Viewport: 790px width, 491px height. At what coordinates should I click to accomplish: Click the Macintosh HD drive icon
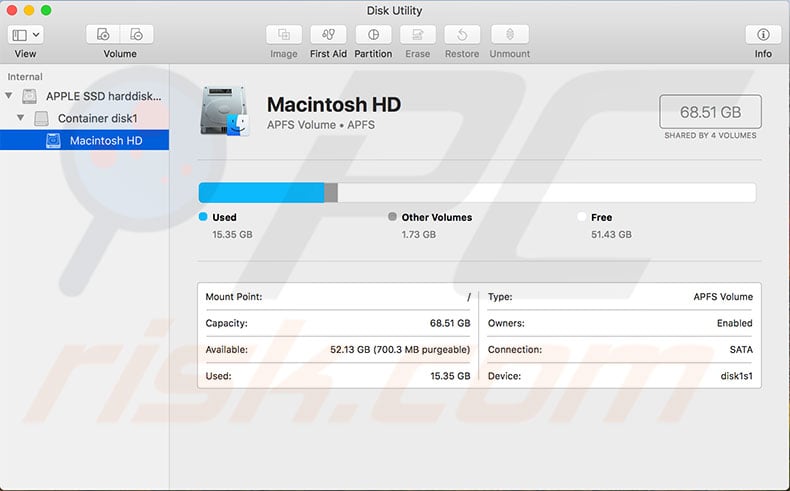[225, 111]
